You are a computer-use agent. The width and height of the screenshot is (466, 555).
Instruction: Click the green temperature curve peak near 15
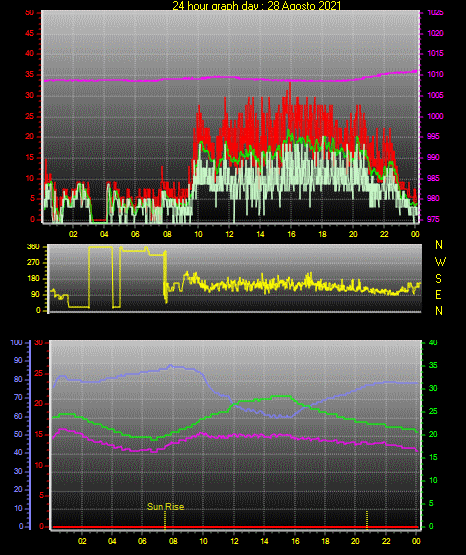click(x=281, y=396)
